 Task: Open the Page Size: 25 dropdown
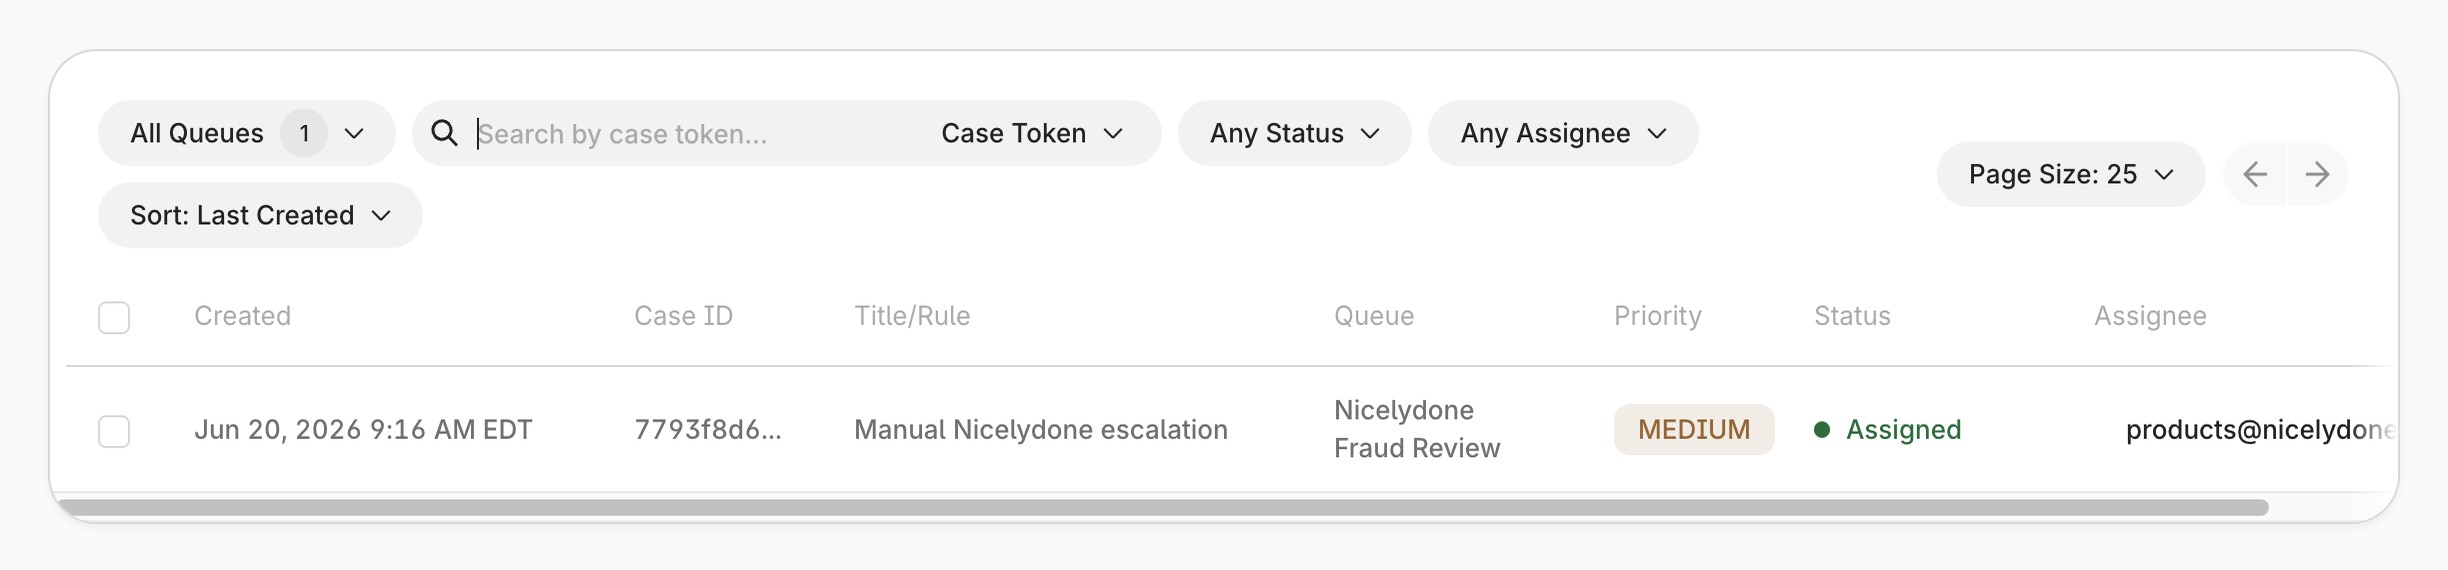tap(2071, 174)
